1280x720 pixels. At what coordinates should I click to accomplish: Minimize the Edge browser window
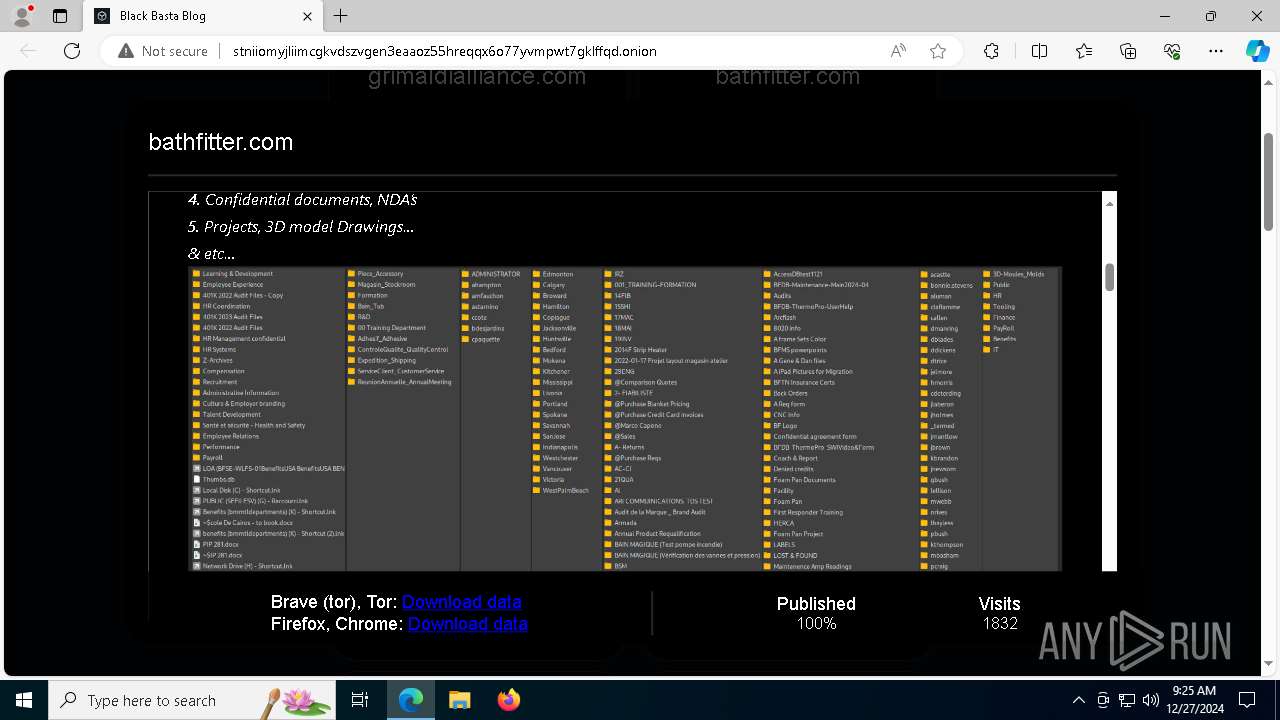point(1165,16)
